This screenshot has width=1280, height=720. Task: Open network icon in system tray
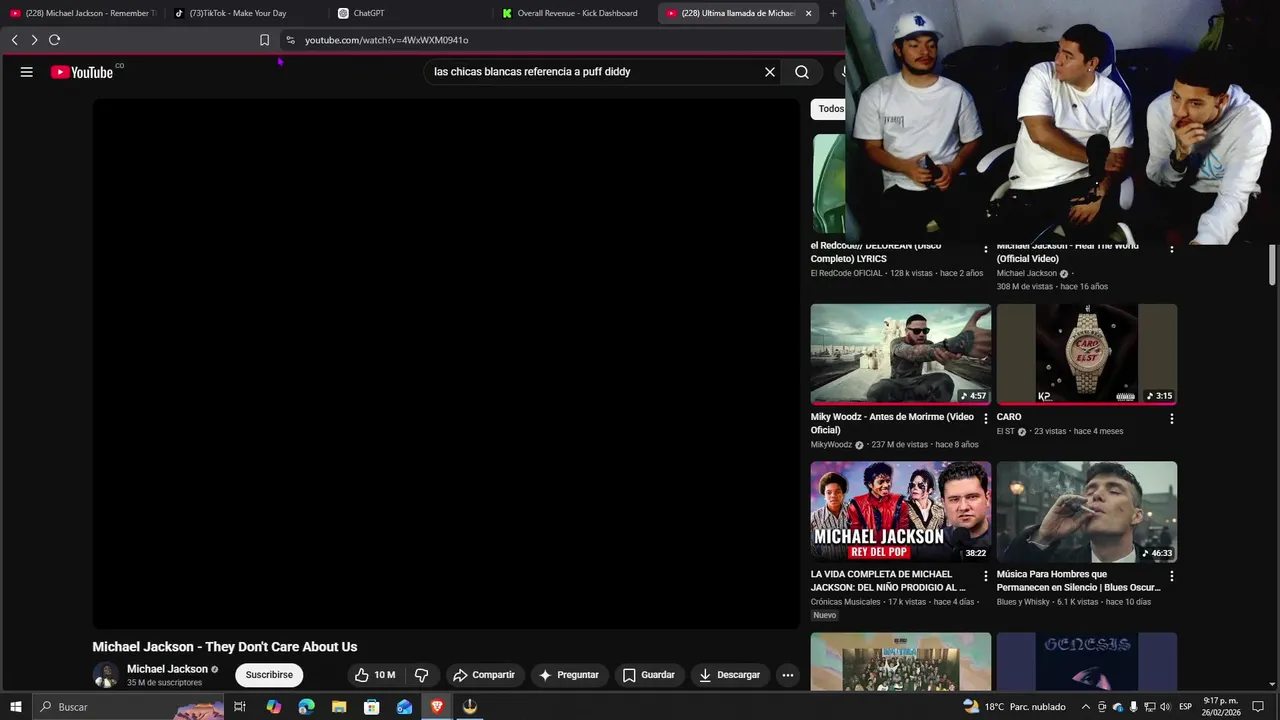coord(1149,707)
